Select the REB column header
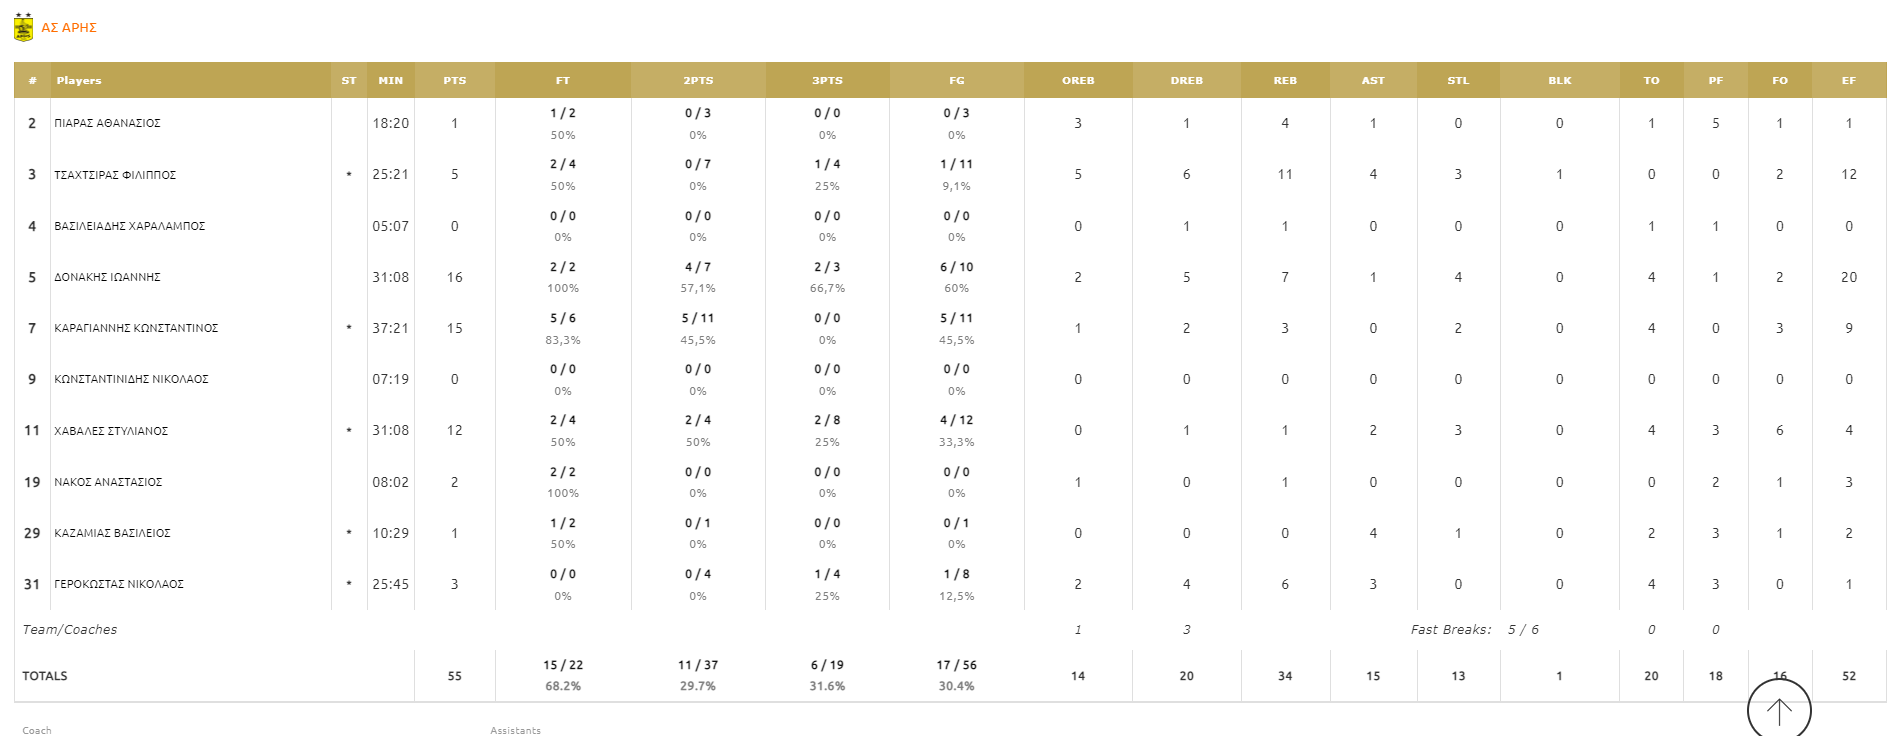Image resolution: width=1892 pixels, height=736 pixels. 1284,81
